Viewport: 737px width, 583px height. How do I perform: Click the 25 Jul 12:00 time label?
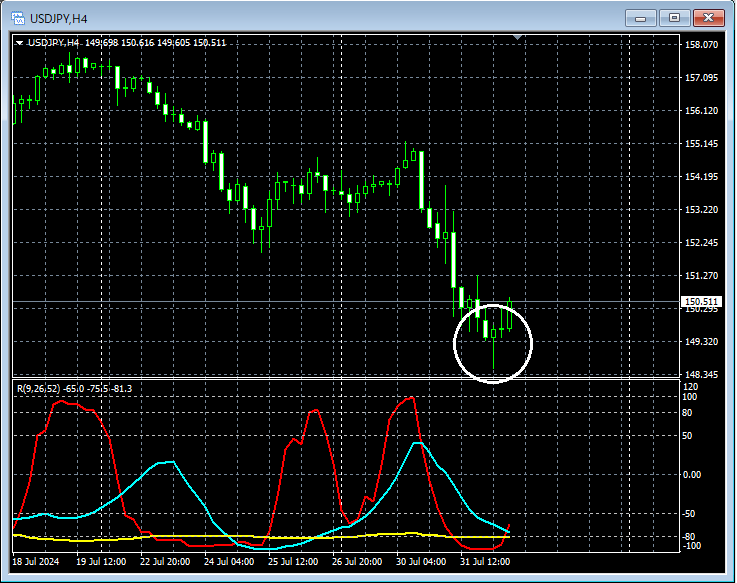293,562
